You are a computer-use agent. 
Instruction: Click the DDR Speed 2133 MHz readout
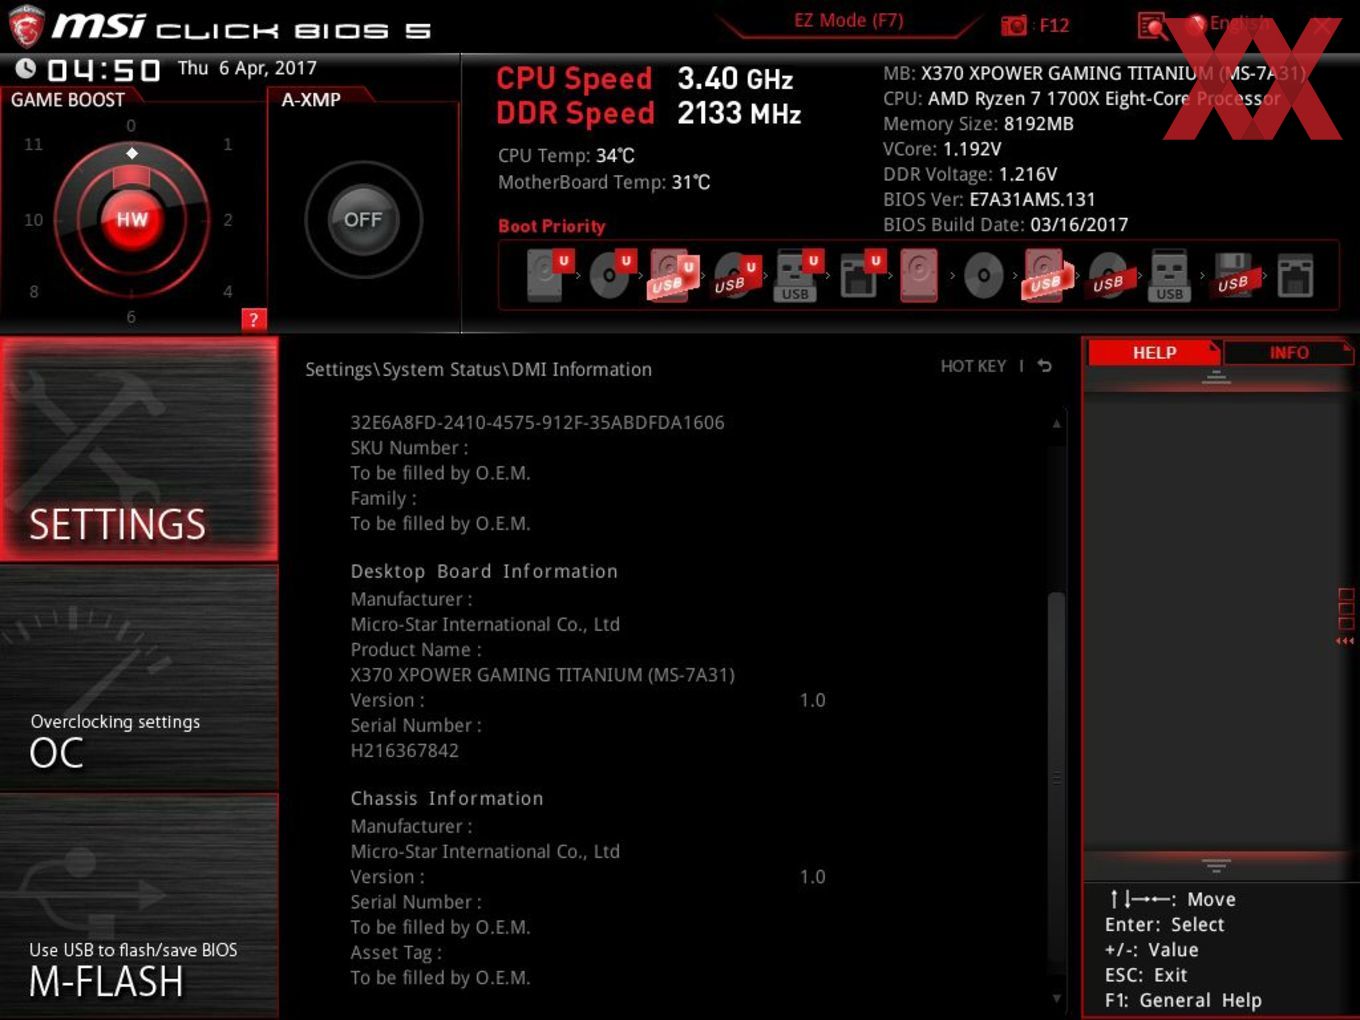[x=649, y=113]
